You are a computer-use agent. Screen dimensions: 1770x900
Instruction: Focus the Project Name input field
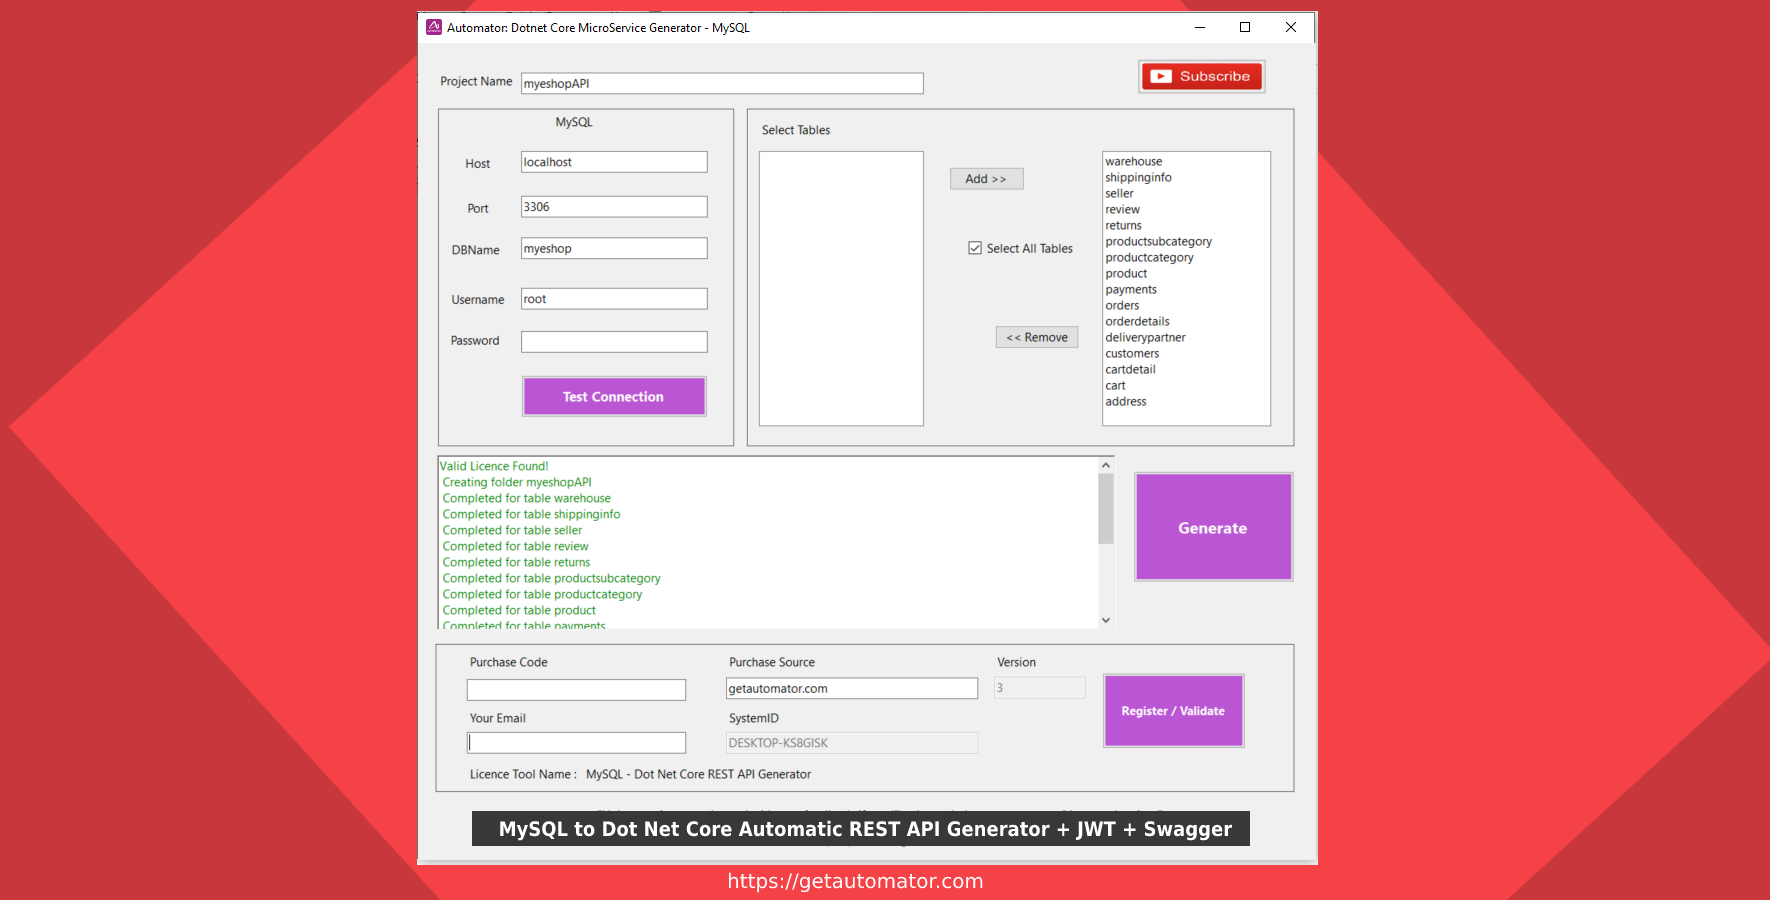coord(722,83)
